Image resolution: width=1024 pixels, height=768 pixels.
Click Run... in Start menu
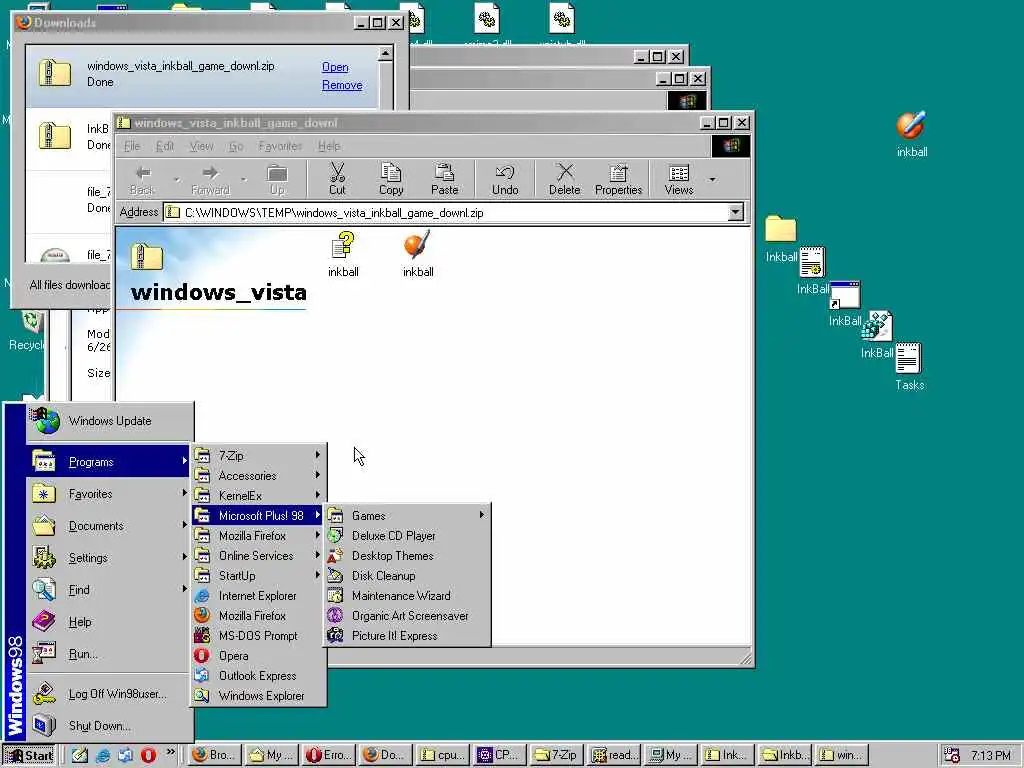tap(110, 654)
